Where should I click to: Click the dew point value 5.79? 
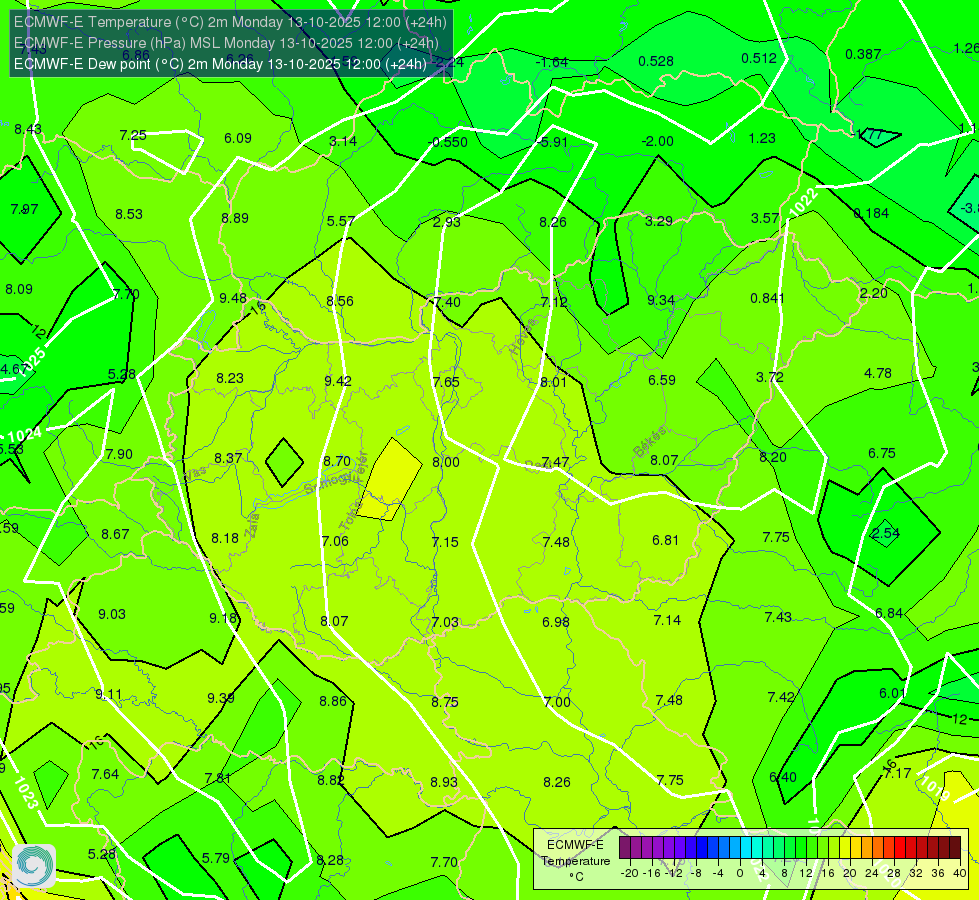point(216,858)
